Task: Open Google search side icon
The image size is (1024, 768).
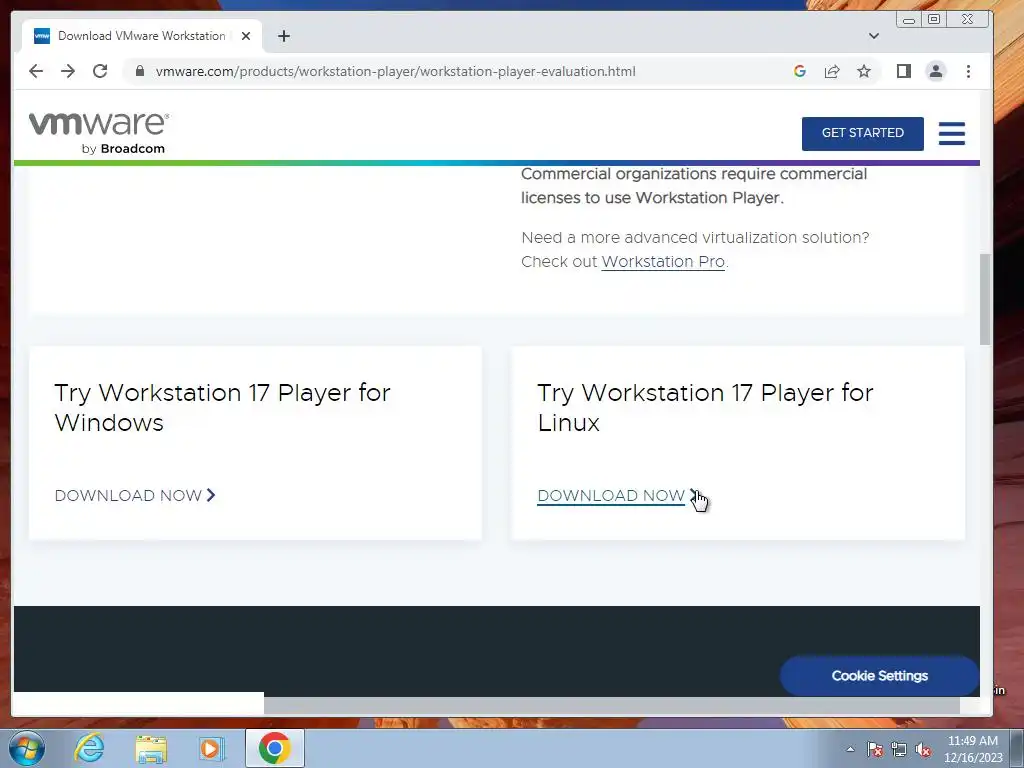Action: tap(800, 71)
